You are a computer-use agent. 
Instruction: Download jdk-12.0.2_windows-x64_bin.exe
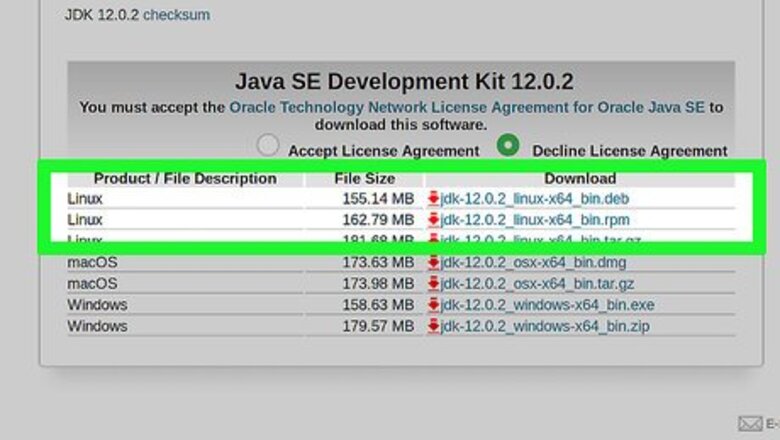coord(548,304)
